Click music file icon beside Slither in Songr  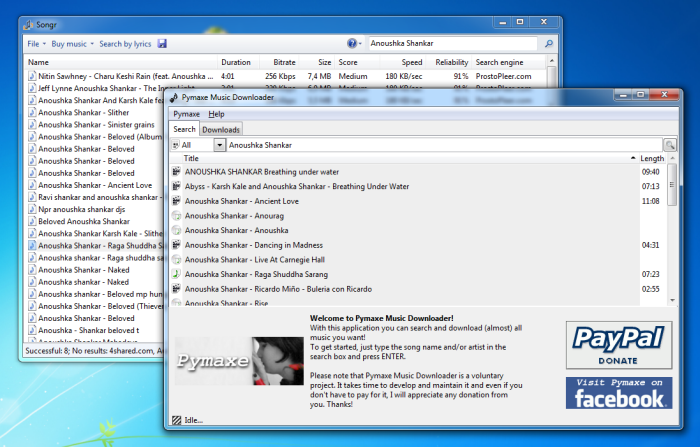click(x=31, y=113)
